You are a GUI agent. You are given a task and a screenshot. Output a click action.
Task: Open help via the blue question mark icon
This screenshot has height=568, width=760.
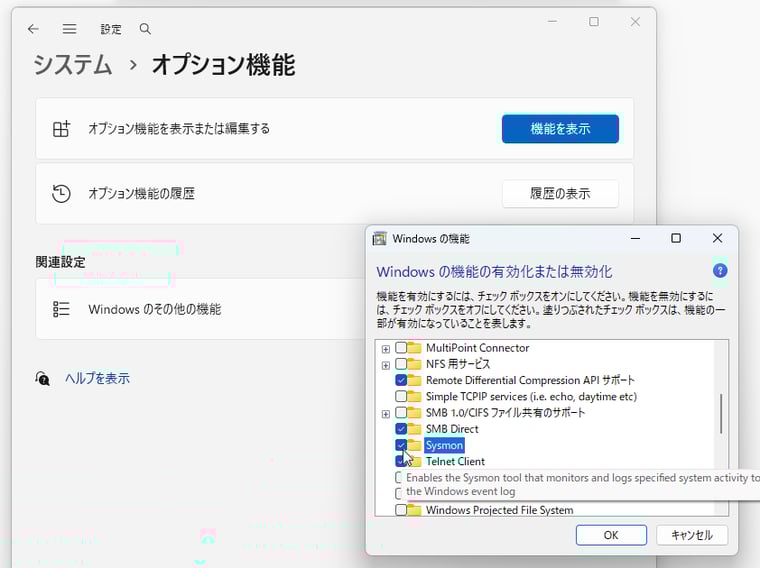point(720,270)
